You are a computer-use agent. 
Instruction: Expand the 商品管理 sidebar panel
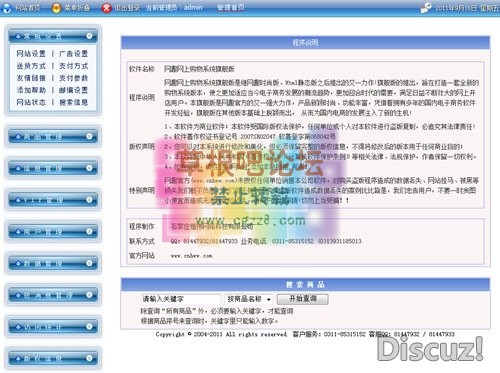(53, 136)
